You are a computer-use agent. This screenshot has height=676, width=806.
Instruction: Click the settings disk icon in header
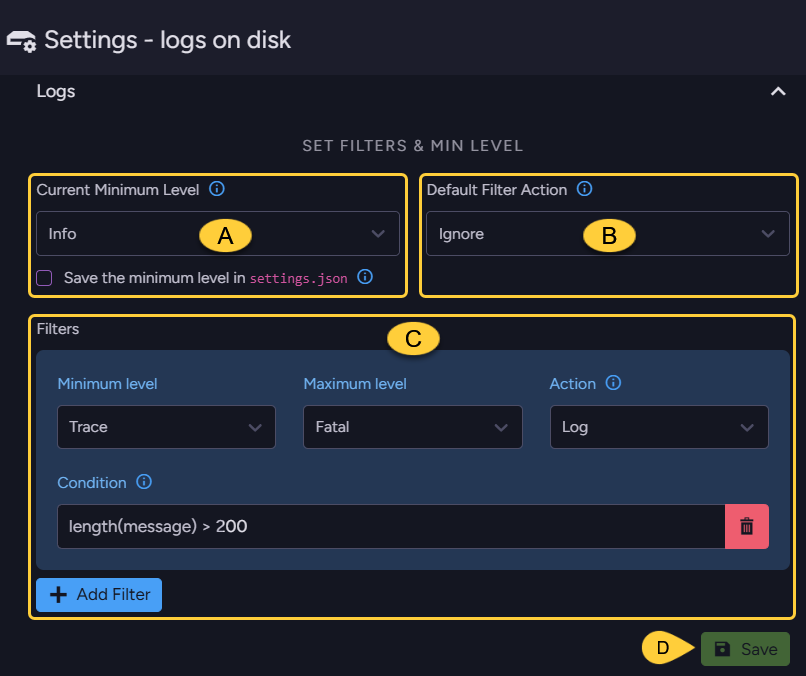click(21, 41)
